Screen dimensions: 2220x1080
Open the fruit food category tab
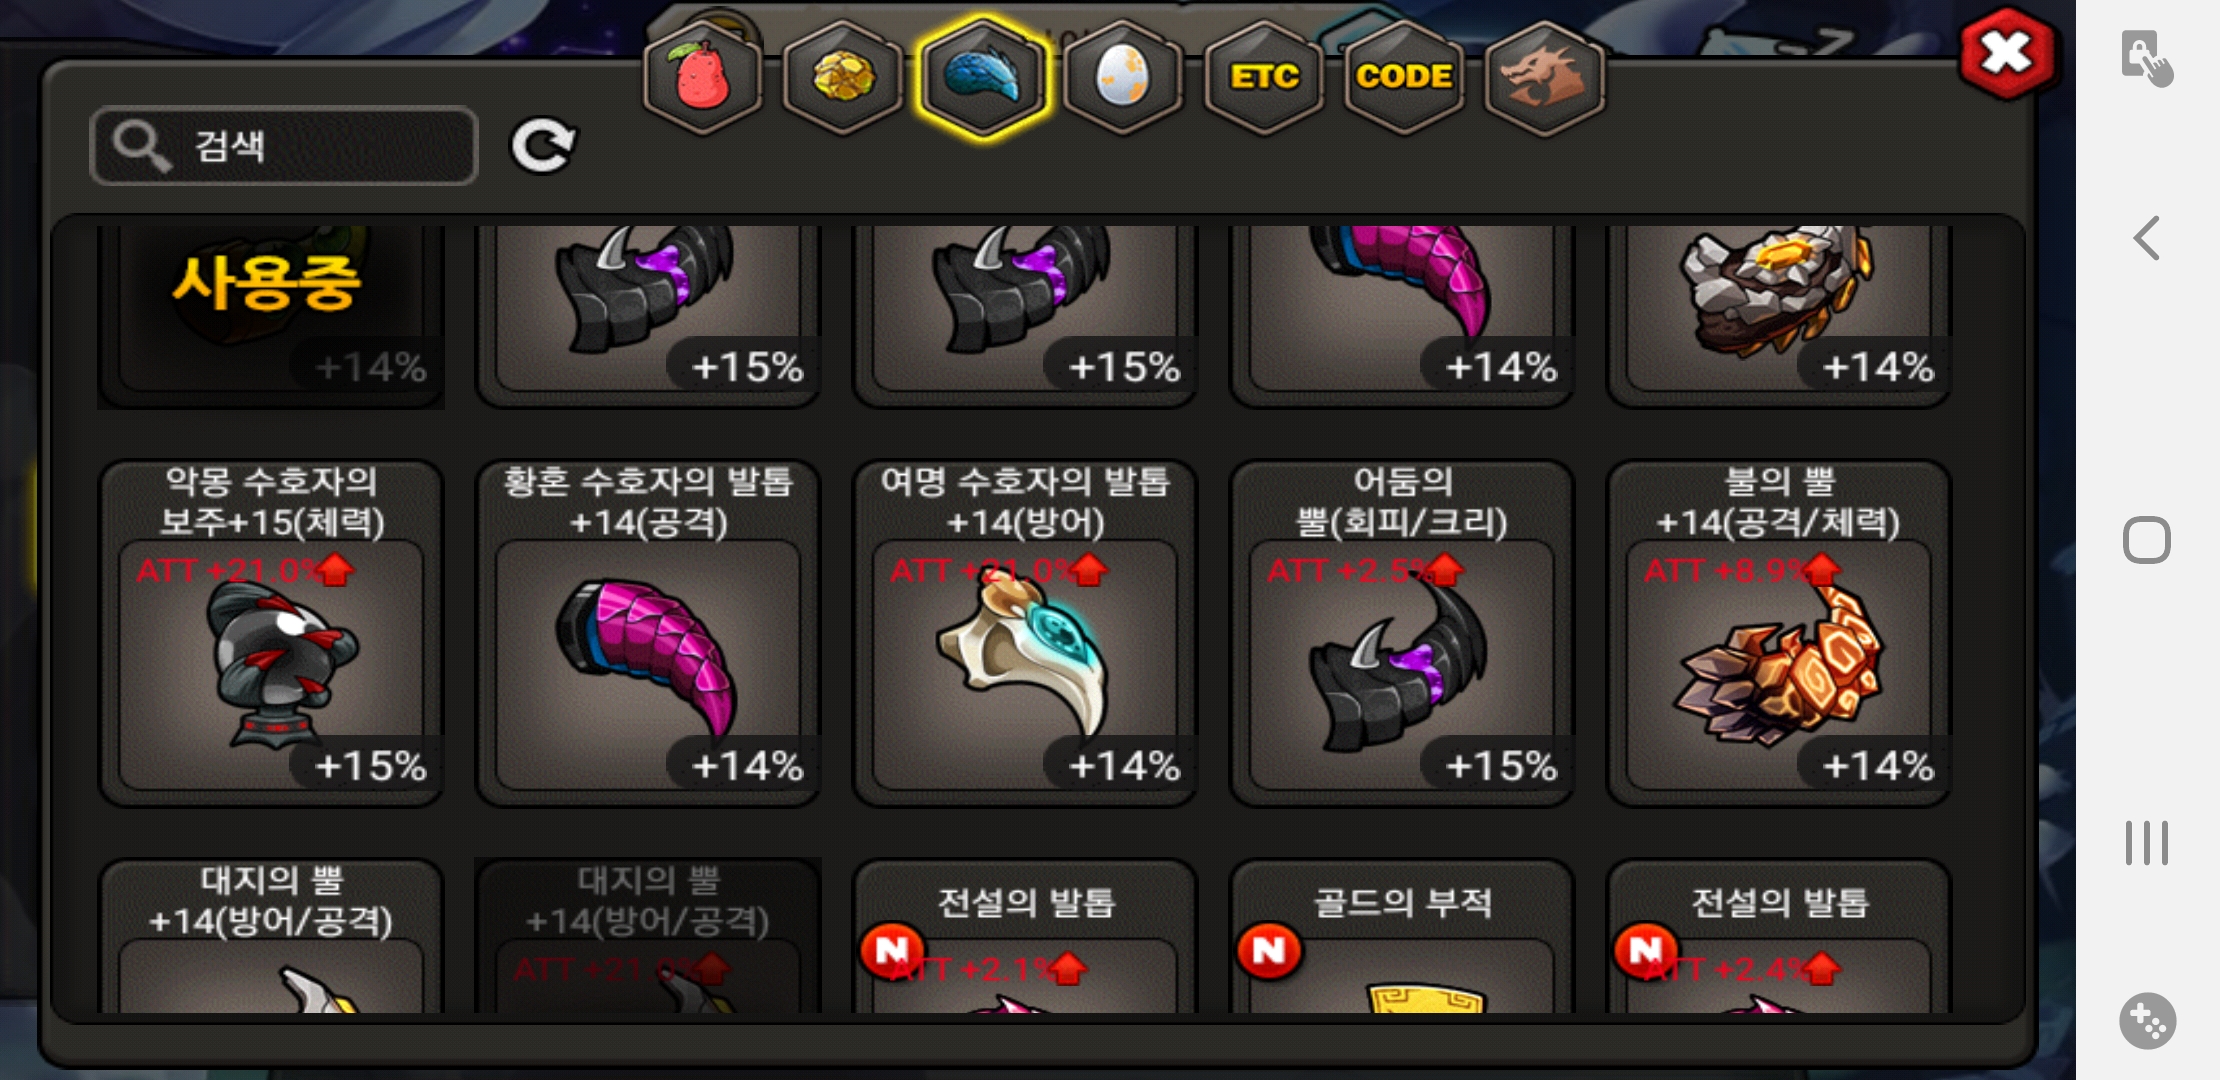[x=703, y=78]
